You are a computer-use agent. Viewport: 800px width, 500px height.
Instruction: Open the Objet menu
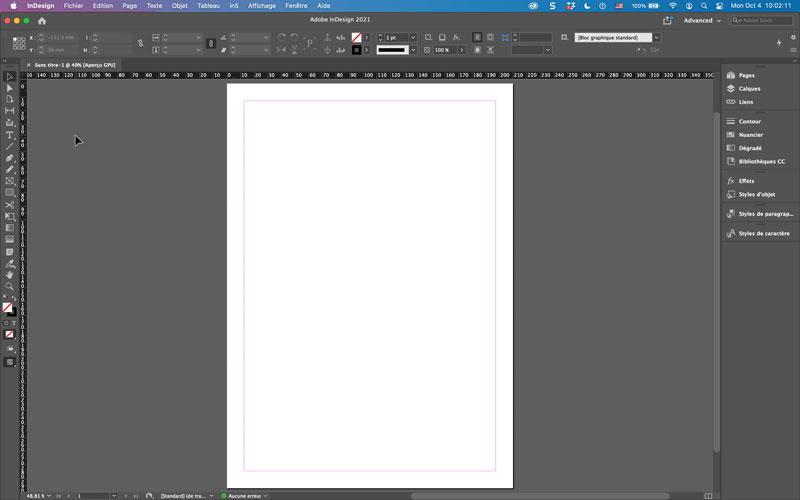pos(179,6)
